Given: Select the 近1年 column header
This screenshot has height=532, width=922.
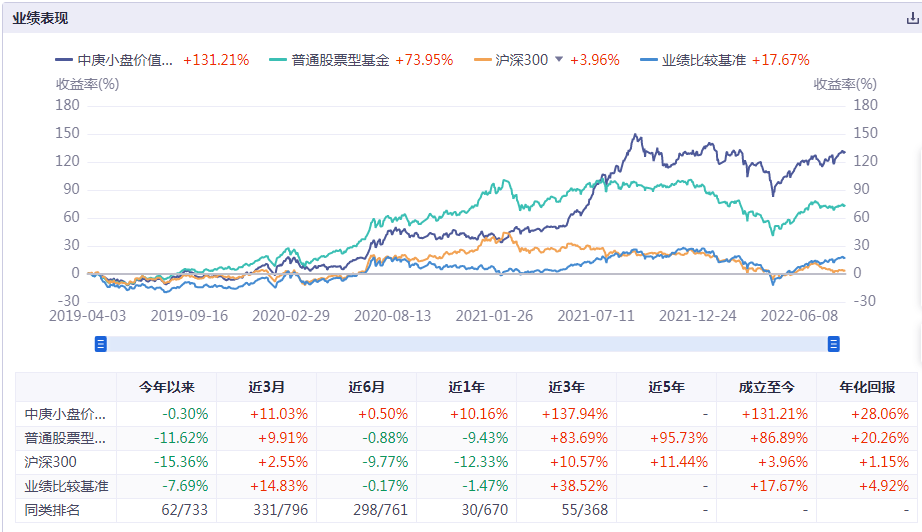Looking at the screenshot, I should click(466, 387).
